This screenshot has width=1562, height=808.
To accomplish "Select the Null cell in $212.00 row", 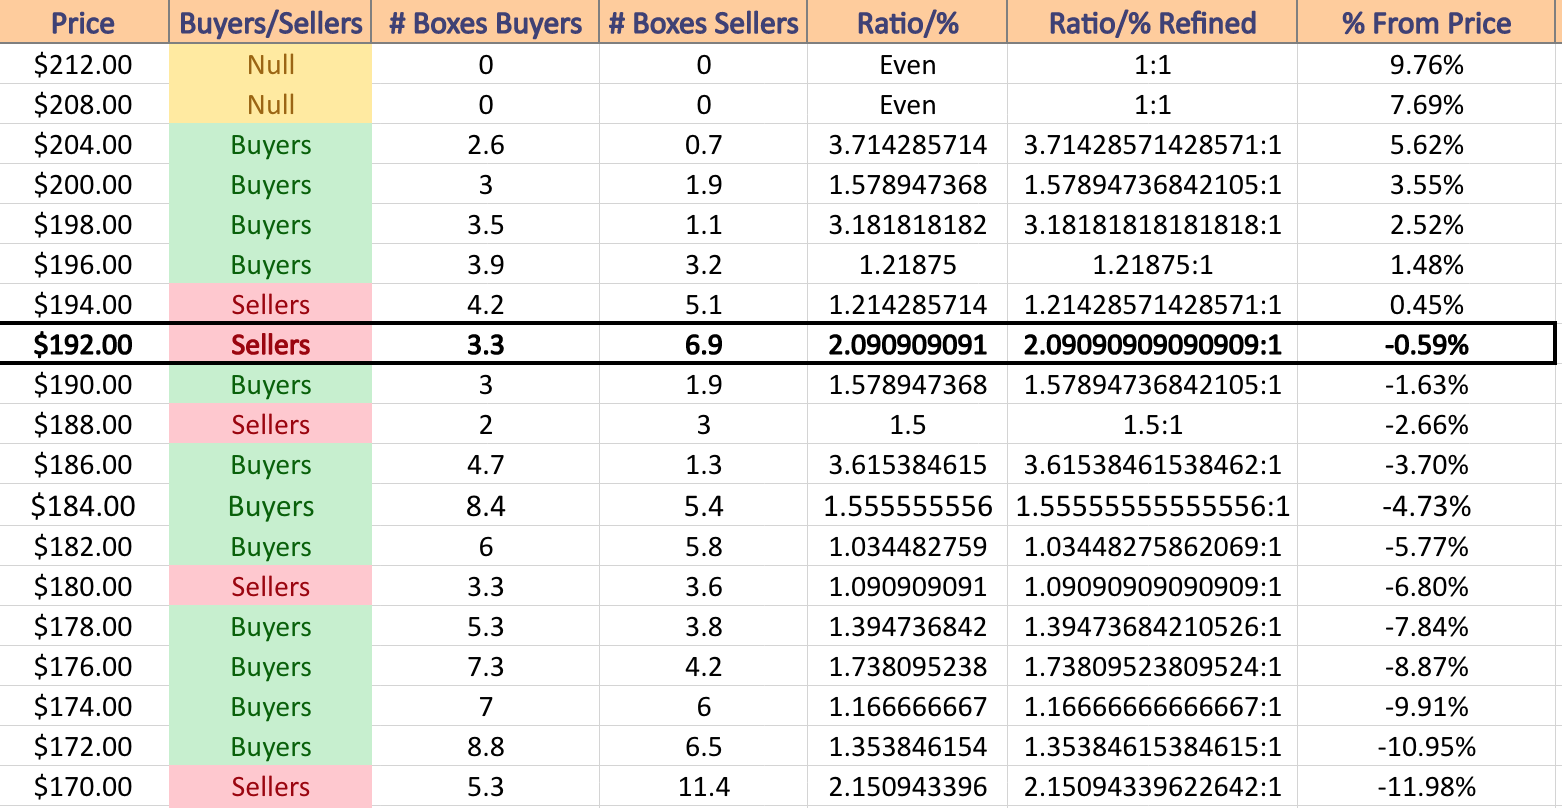I will click(270, 65).
